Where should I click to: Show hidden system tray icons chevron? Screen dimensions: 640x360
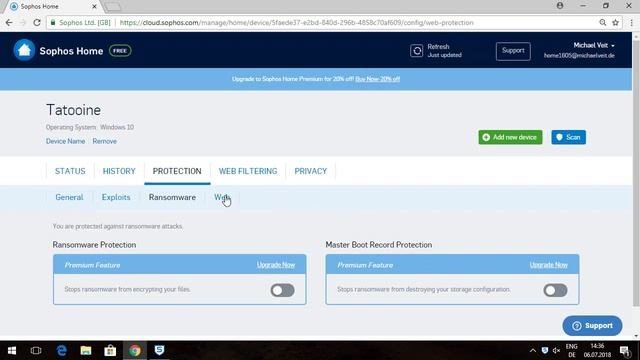pos(533,351)
